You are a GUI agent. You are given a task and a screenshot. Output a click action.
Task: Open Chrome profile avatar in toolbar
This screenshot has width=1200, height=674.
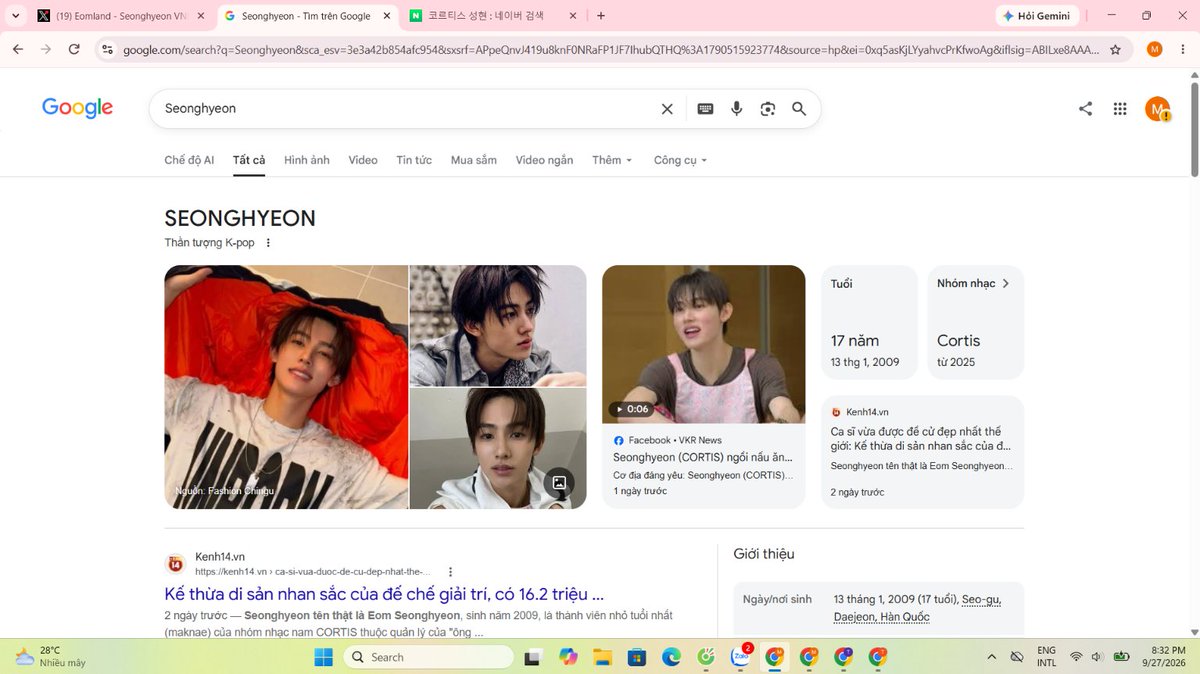1154,49
